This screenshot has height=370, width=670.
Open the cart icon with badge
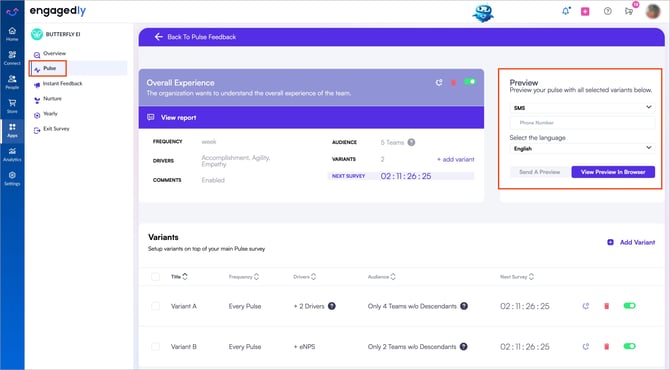tap(629, 11)
